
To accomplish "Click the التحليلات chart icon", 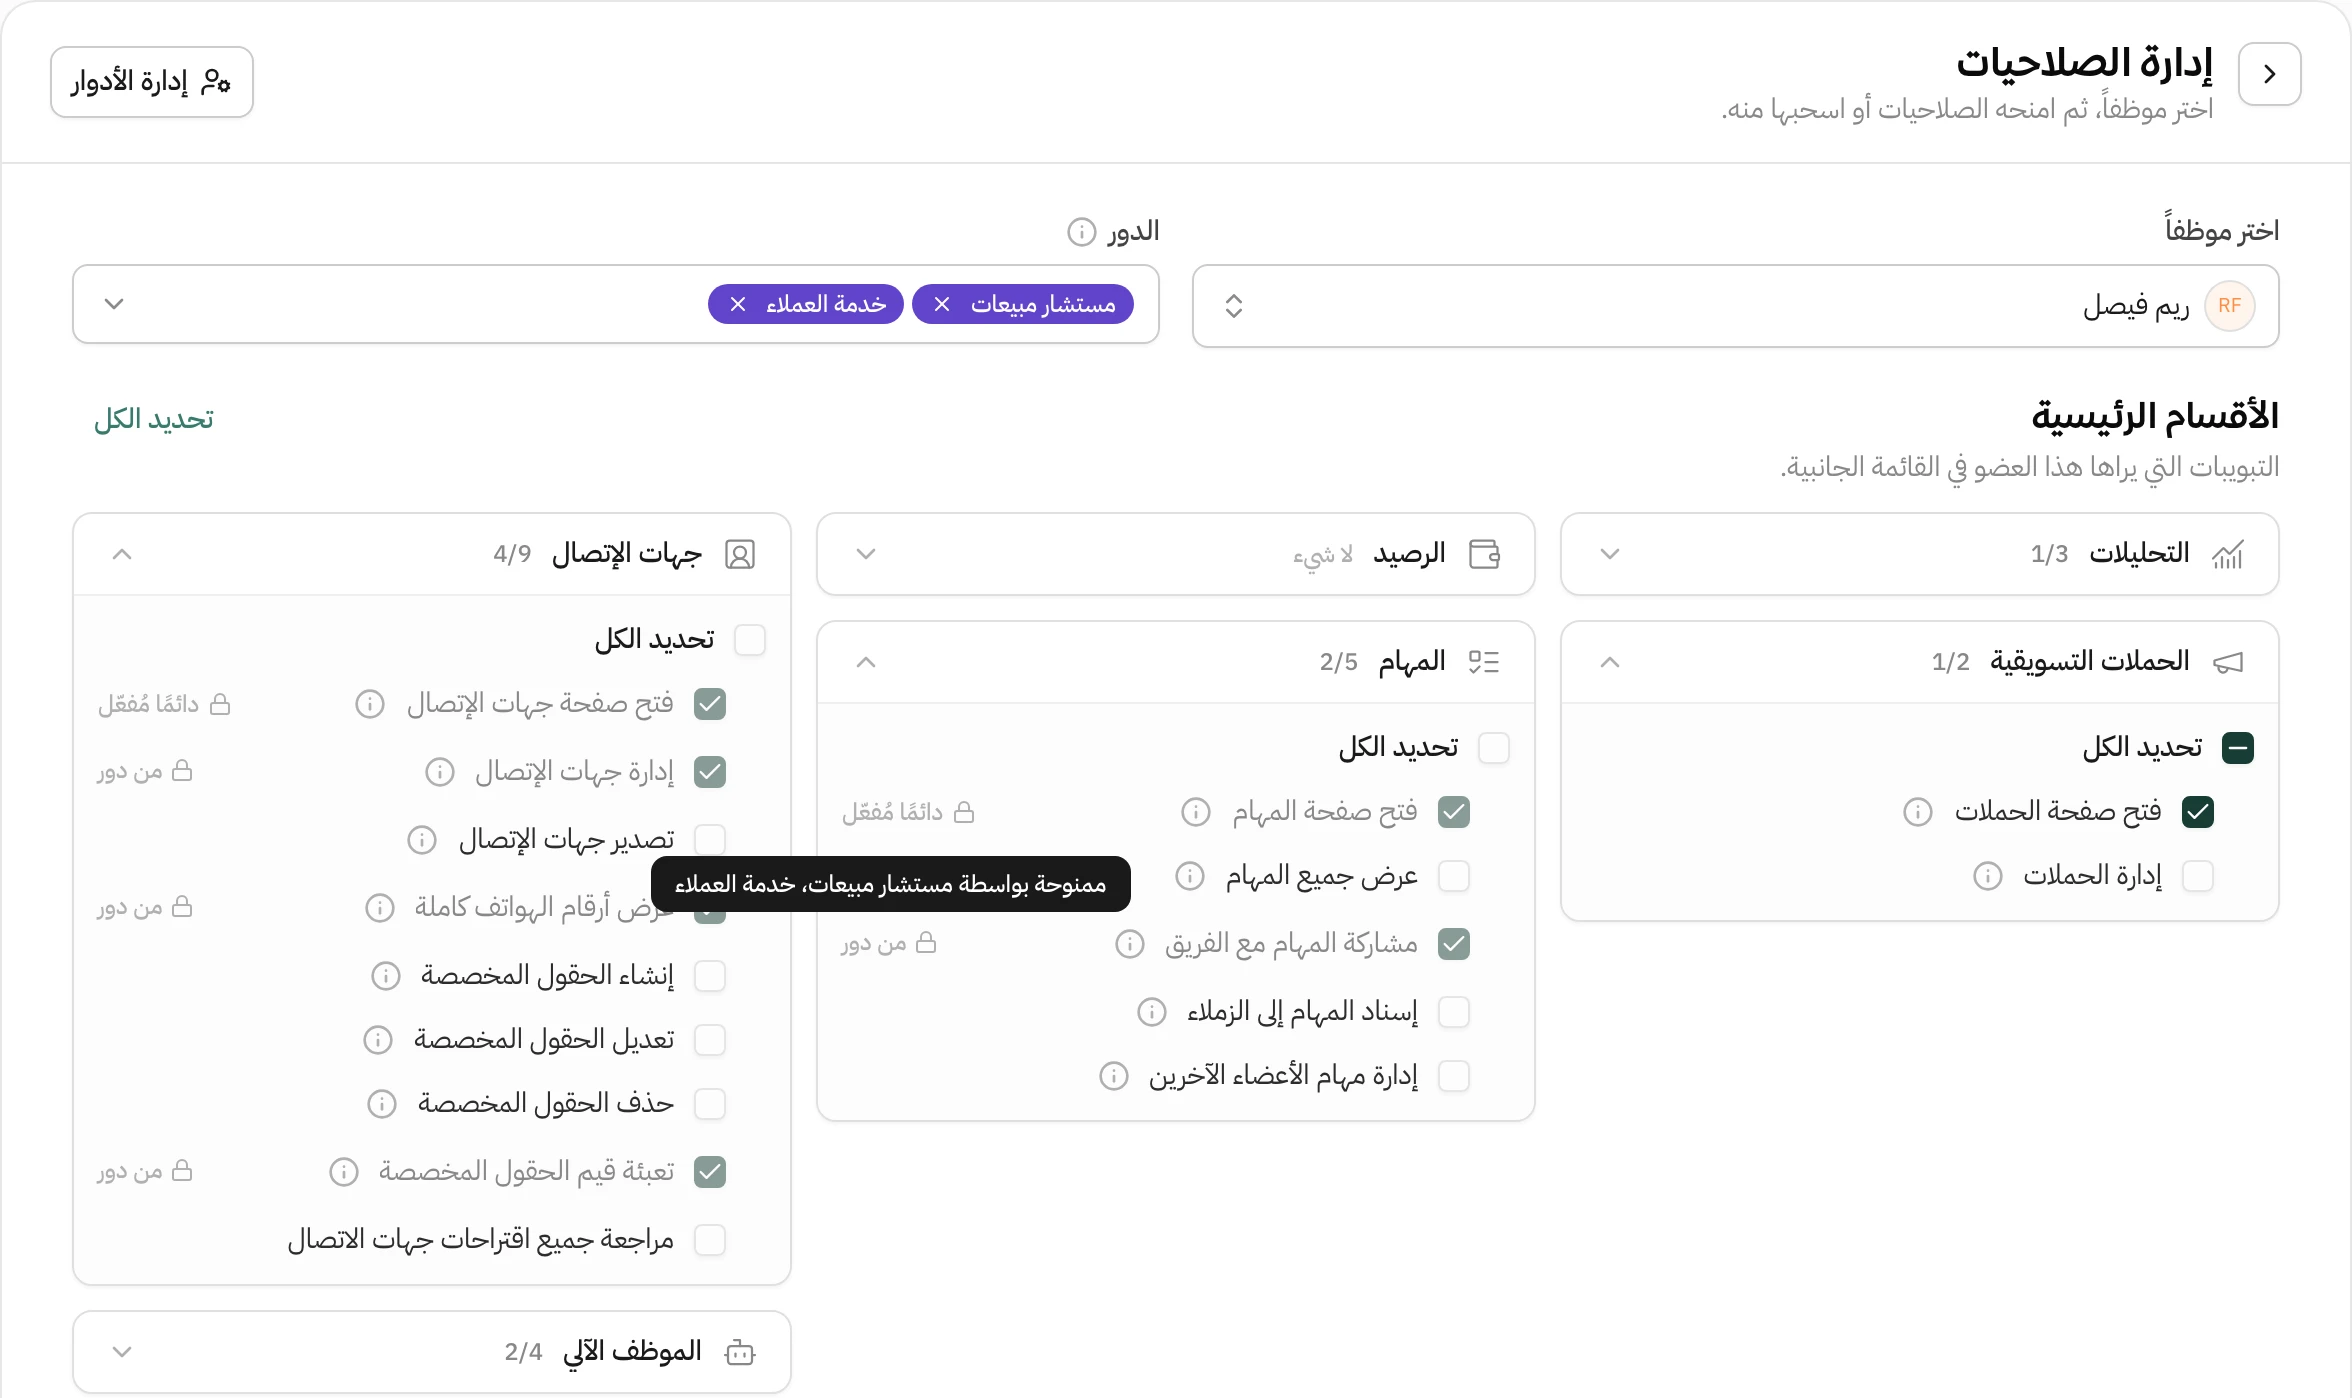I will [2228, 554].
